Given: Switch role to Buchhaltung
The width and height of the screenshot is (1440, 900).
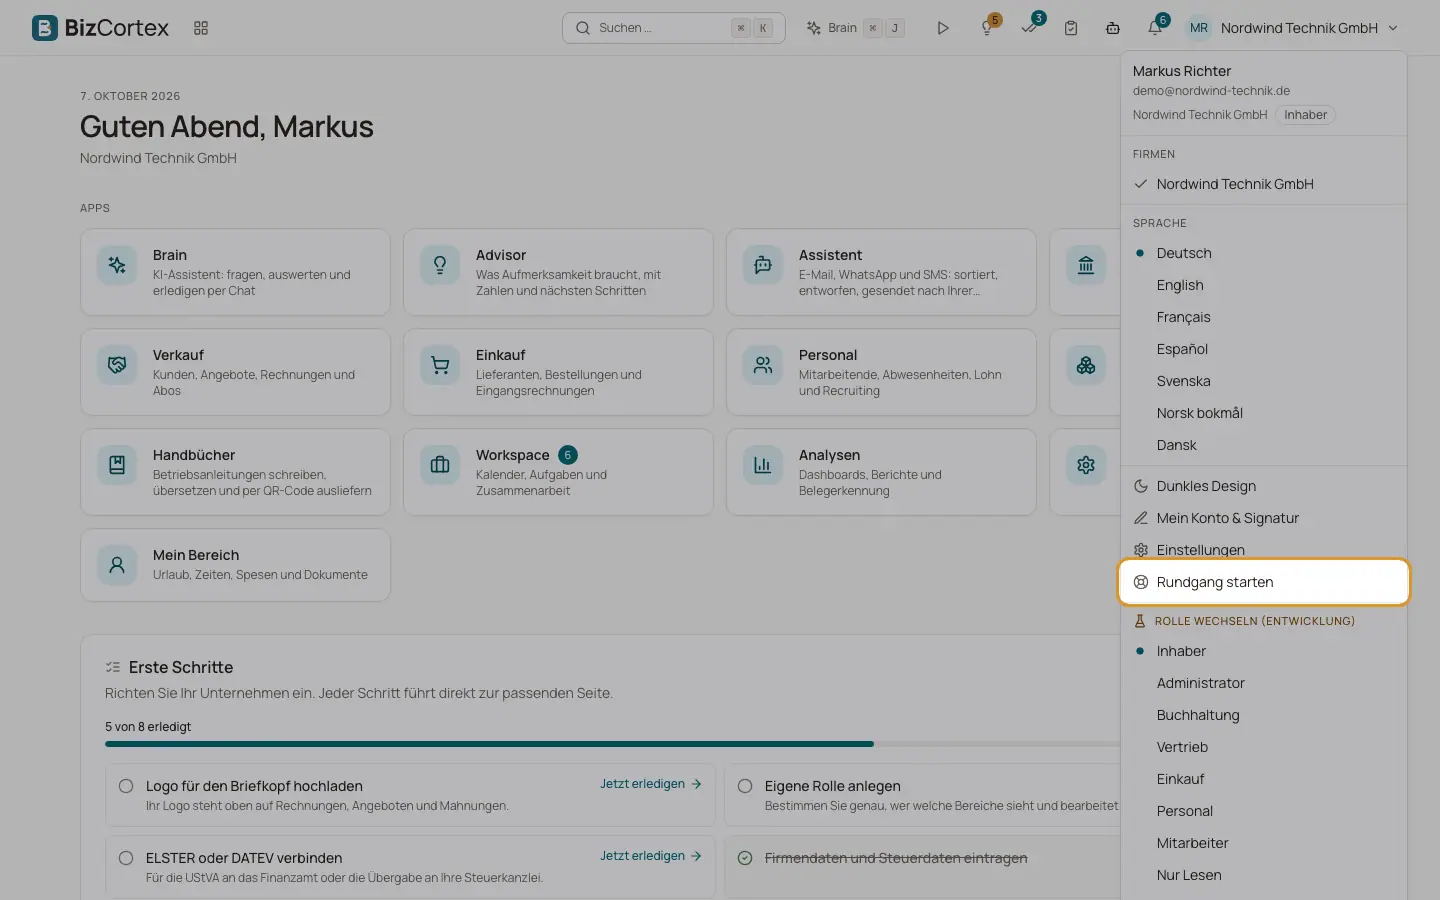Looking at the screenshot, I should click(1264, 715).
